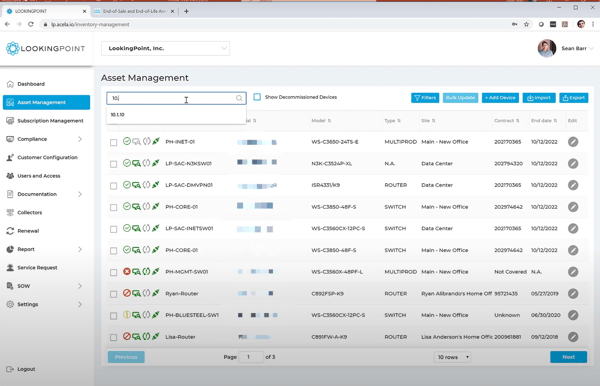Check the LP-SAC-DMVPN01 row checkbox

pyautogui.click(x=114, y=186)
